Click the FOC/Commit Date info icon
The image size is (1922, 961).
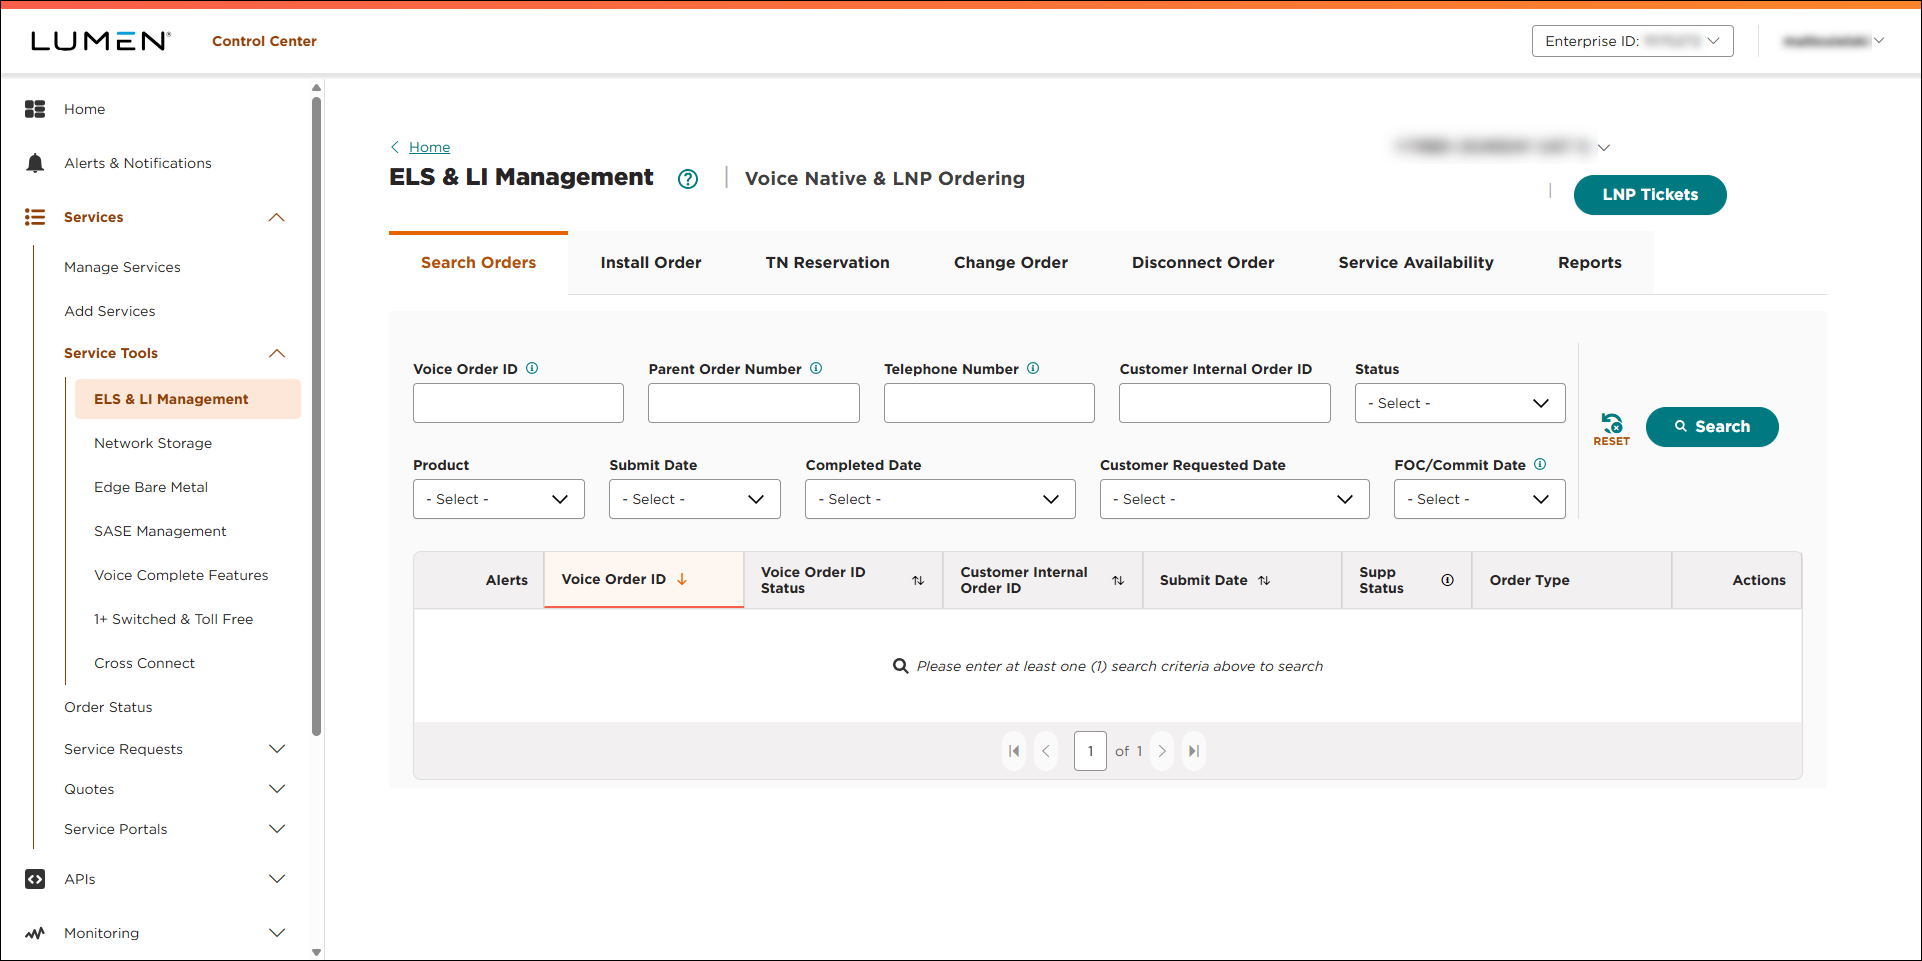[x=1540, y=464]
